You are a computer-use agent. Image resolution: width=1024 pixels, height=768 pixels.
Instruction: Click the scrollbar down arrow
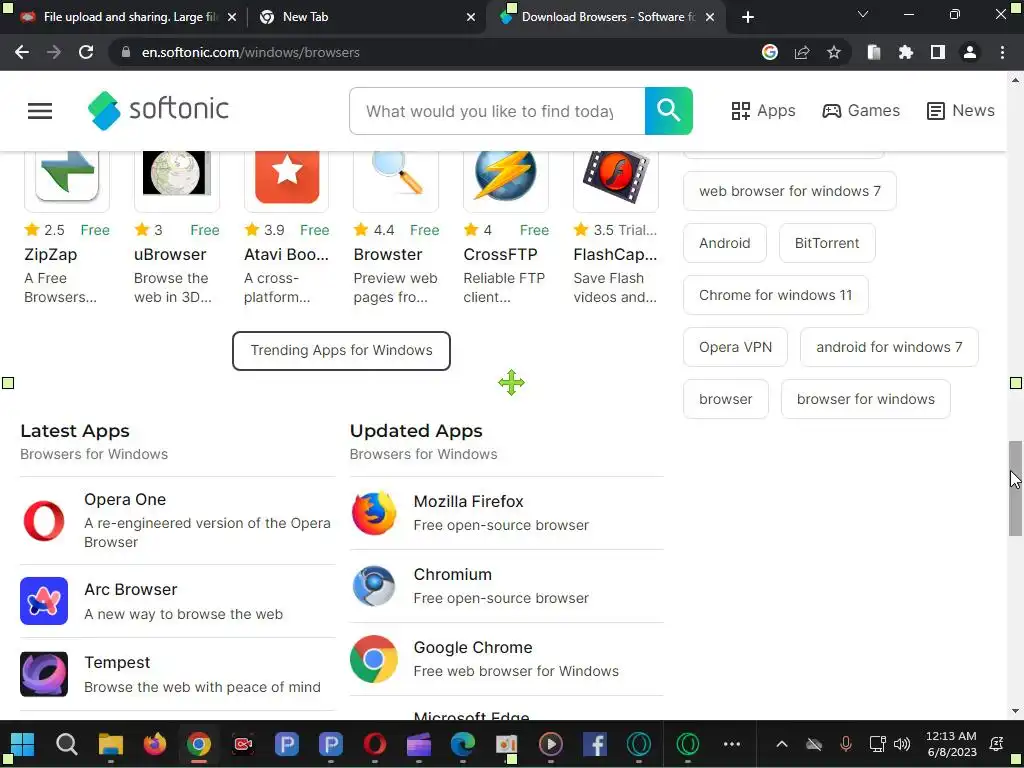(1016, 711)
